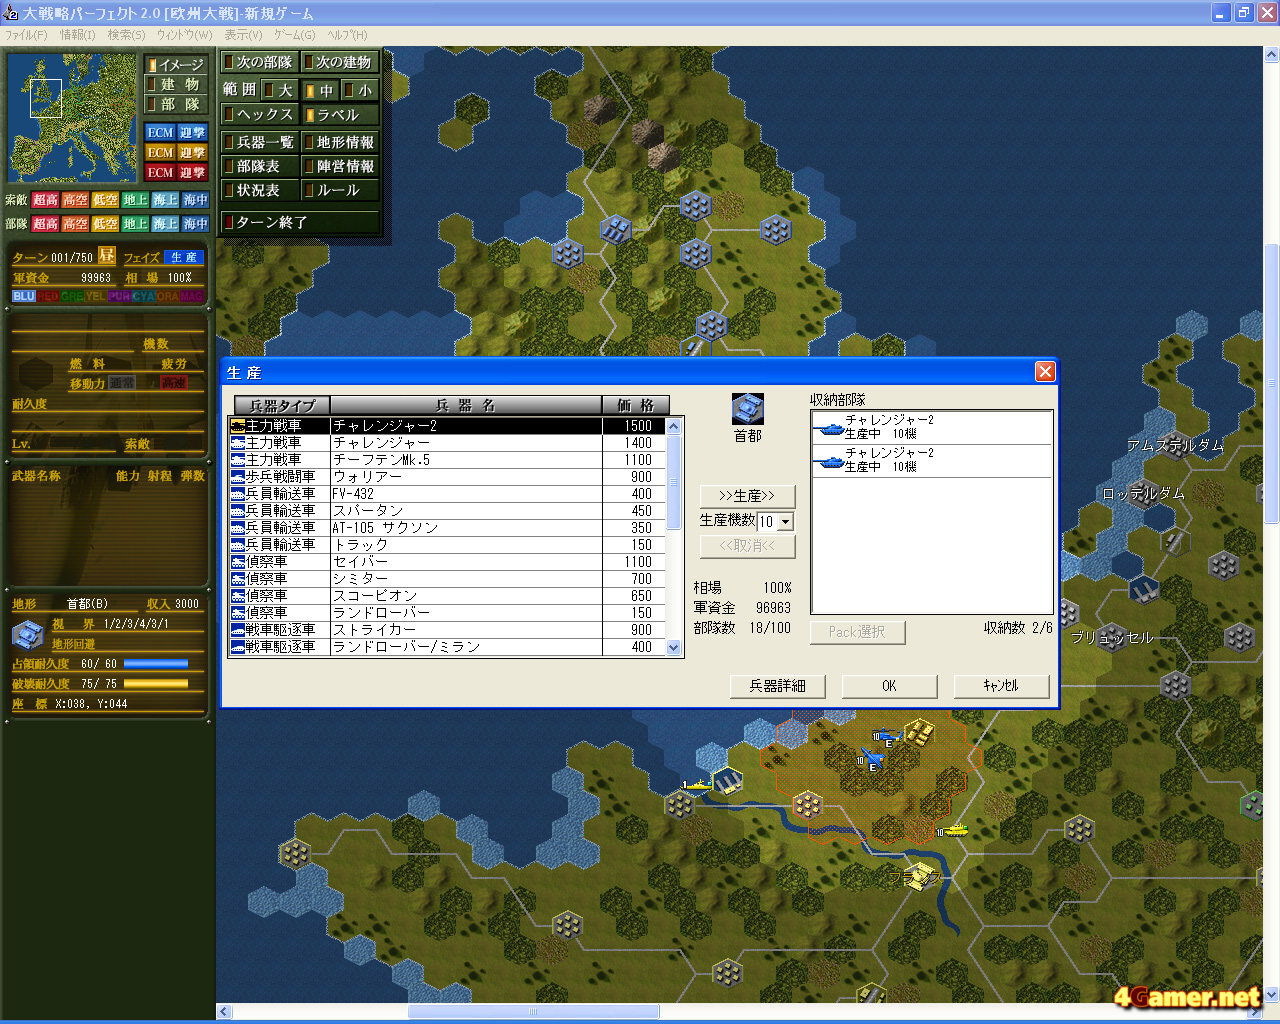This screenshot has width=1280, height=1024.
Task: Click the unit icon in チャレンジャー 1400 row
Action: [x=238, y=443]
